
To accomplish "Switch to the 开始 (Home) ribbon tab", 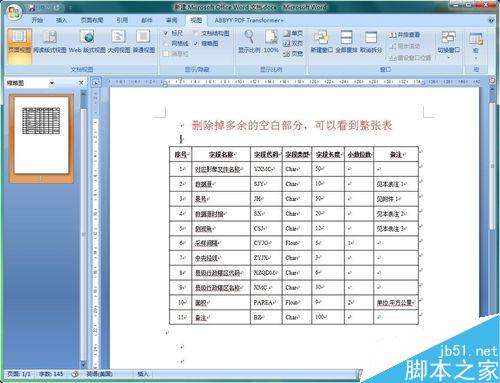I will pos(37,20).
